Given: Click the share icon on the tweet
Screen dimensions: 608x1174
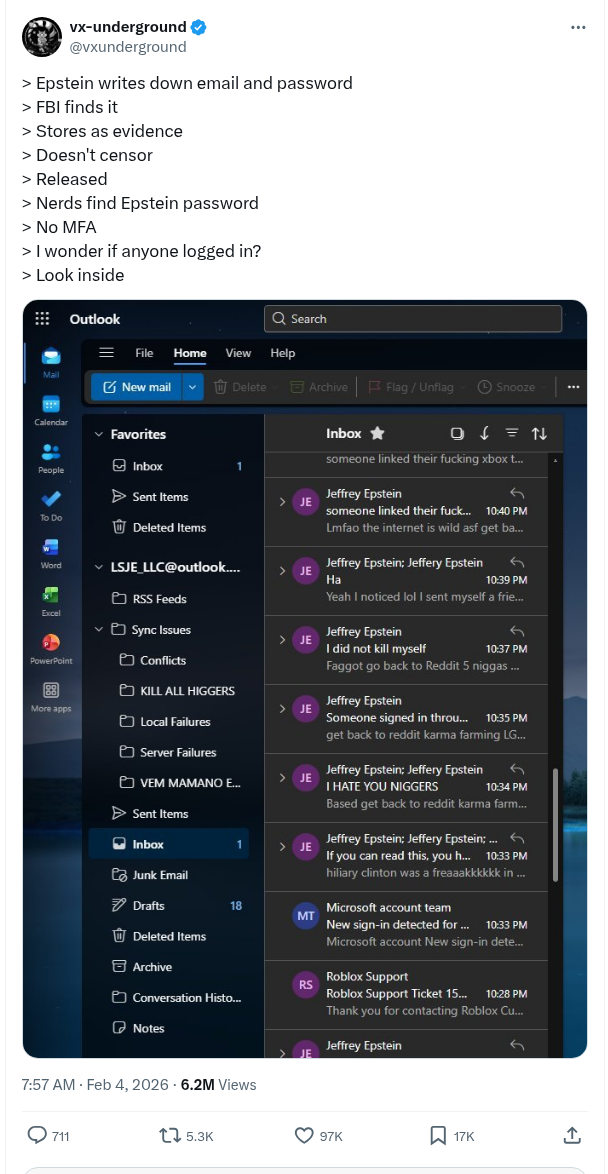Looking at the screenshot, I should tap(572, 1135).
